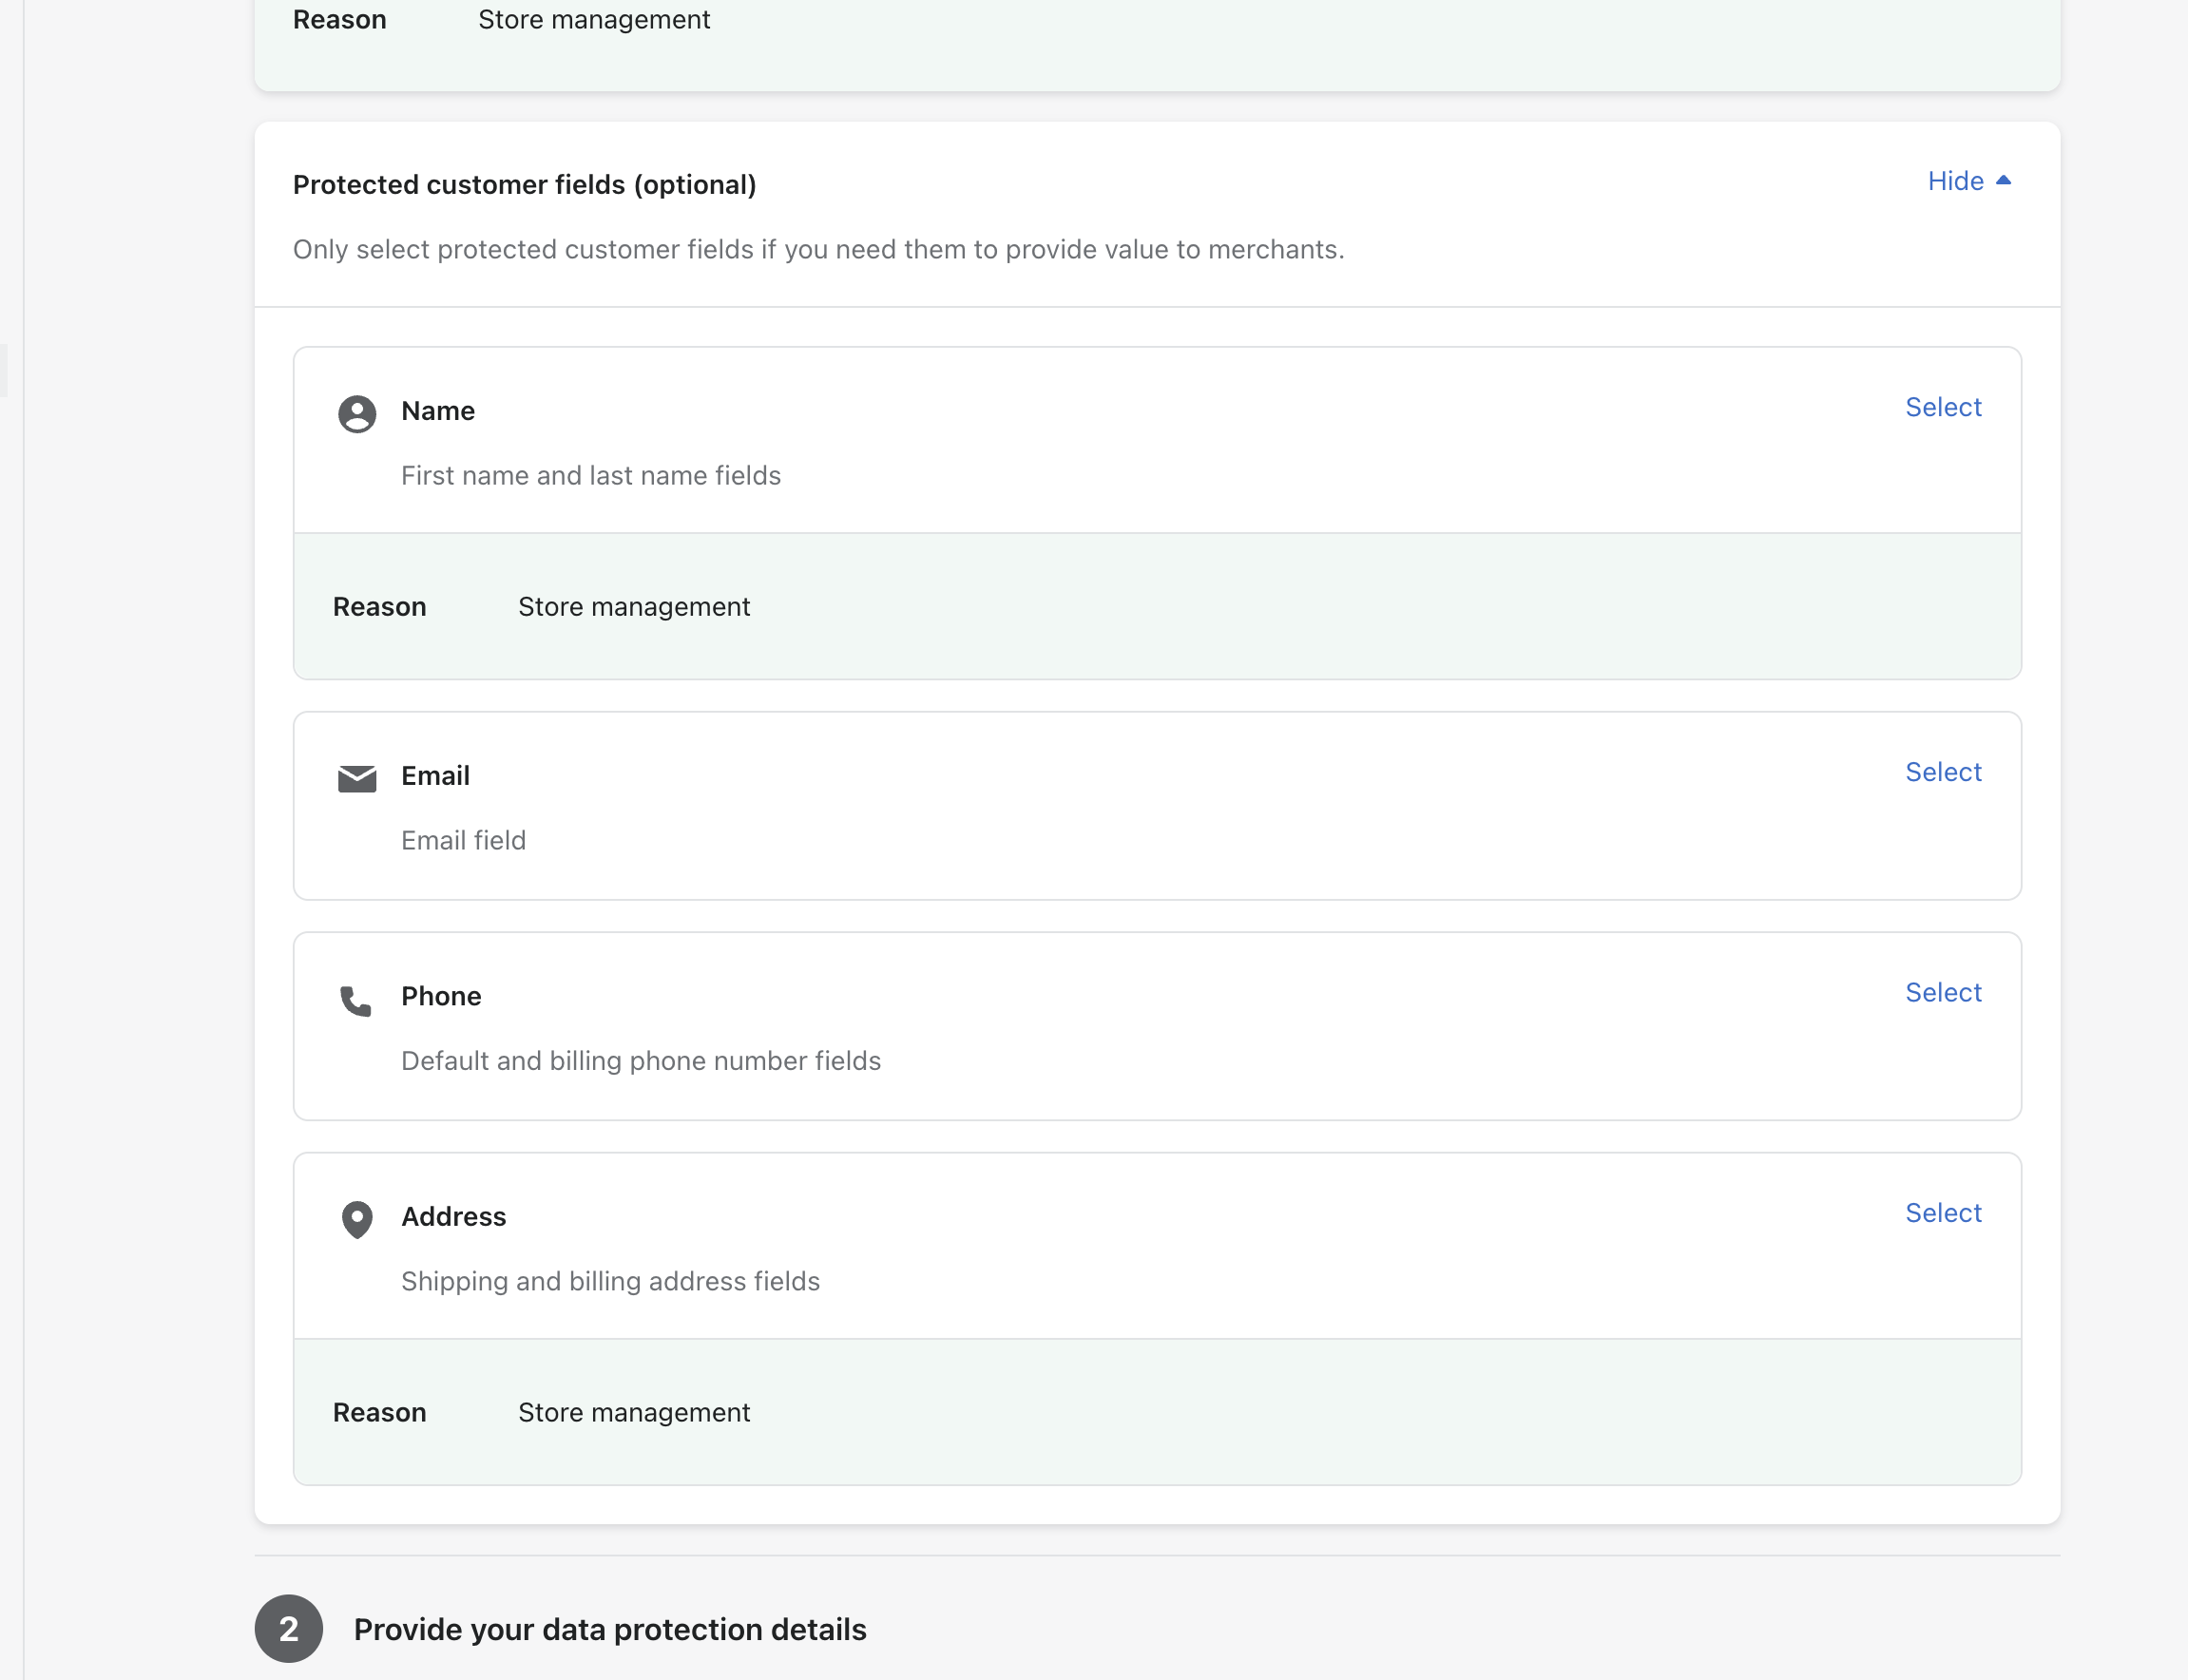Viewport: 2188px width, 1680px height.
Task: Click the Address location pin icon
Action: point(357,1219)
